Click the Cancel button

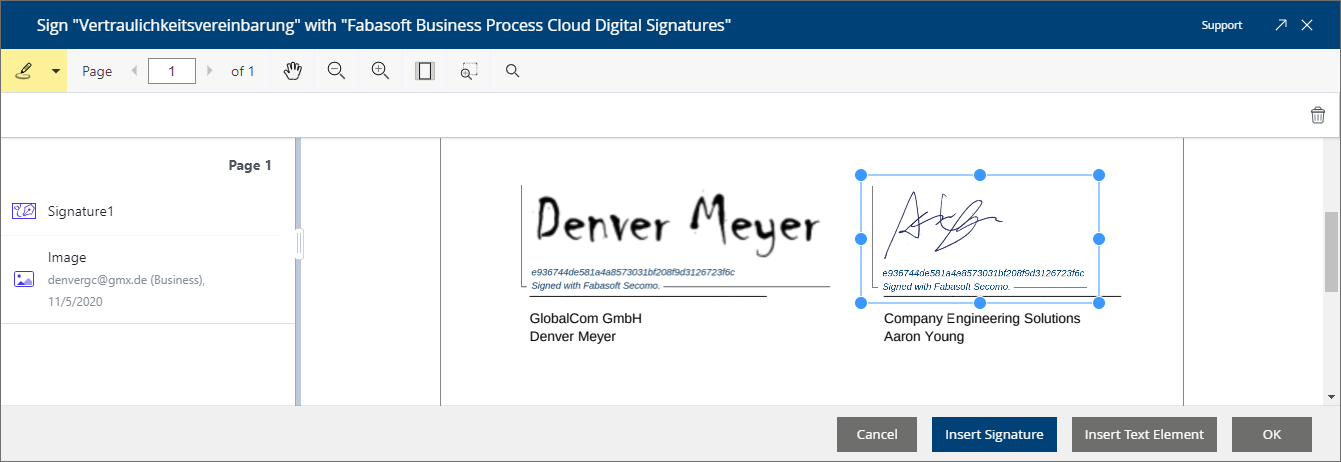pyautogui.click(x=877, y=434)
